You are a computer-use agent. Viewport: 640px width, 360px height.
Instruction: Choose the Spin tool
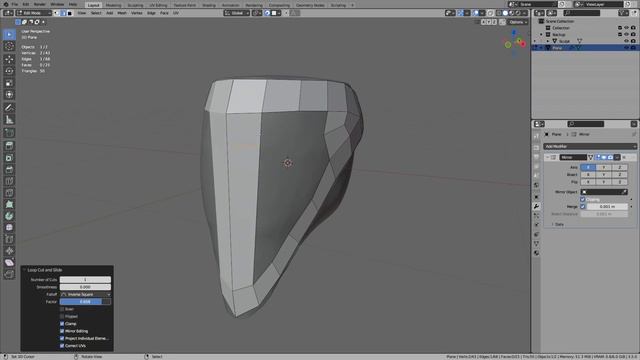9,216
